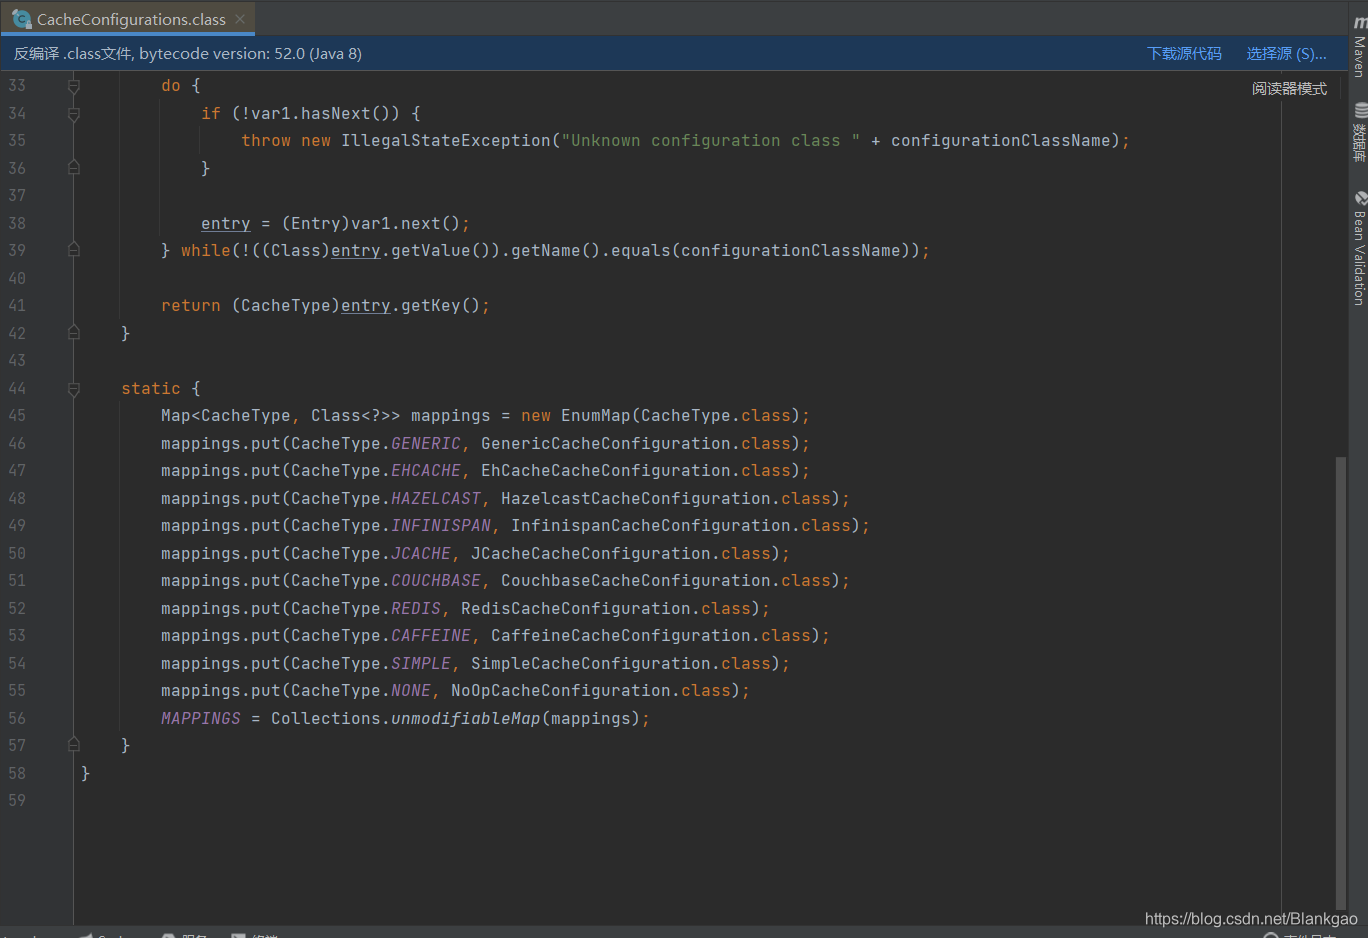Click the GENERIC enum constant
1368x938 pixels.
pos(426,444)
